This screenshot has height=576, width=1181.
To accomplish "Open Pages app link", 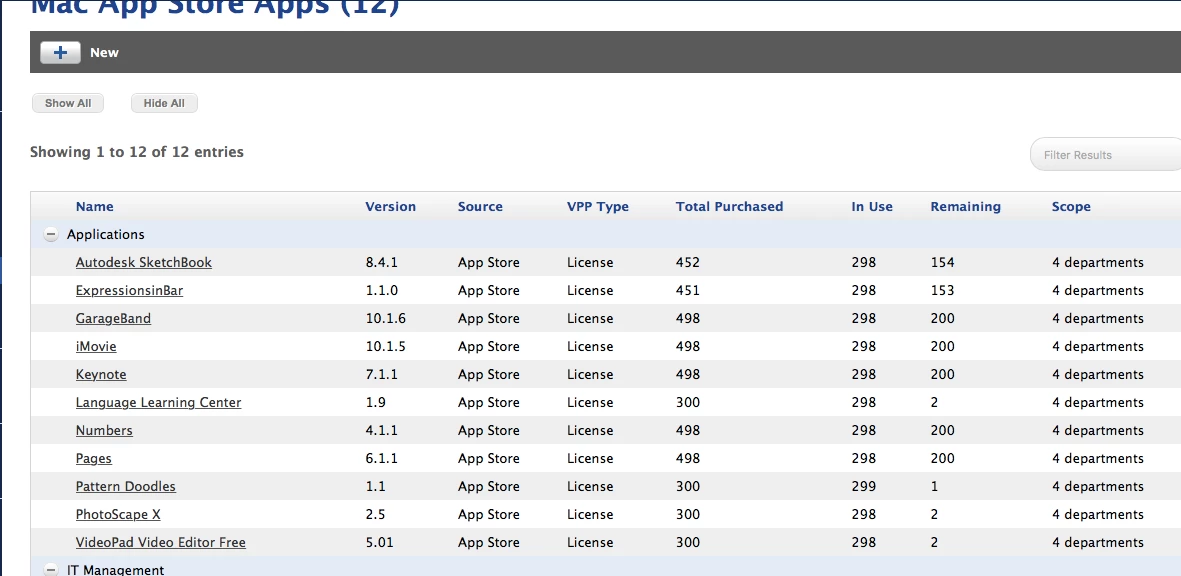I will (x=93, y=459).
